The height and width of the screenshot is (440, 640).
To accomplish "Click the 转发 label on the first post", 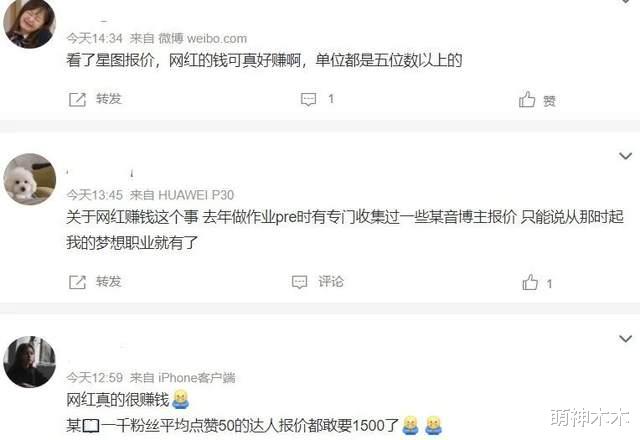I will click(x=109, y=99).
